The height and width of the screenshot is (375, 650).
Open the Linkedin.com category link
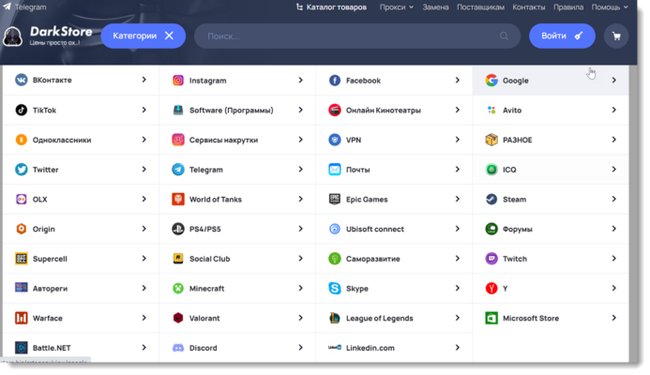[370, 348]
